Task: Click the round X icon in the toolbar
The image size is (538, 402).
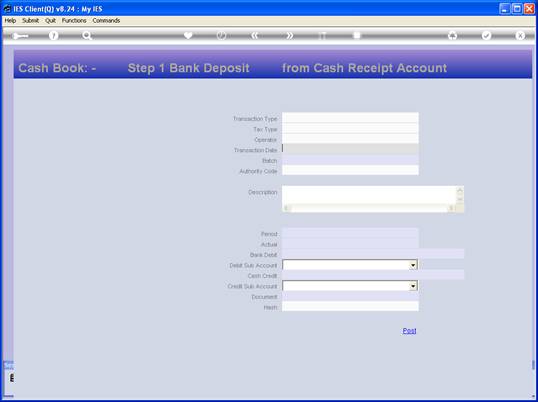Action: (x=520, y=35)
